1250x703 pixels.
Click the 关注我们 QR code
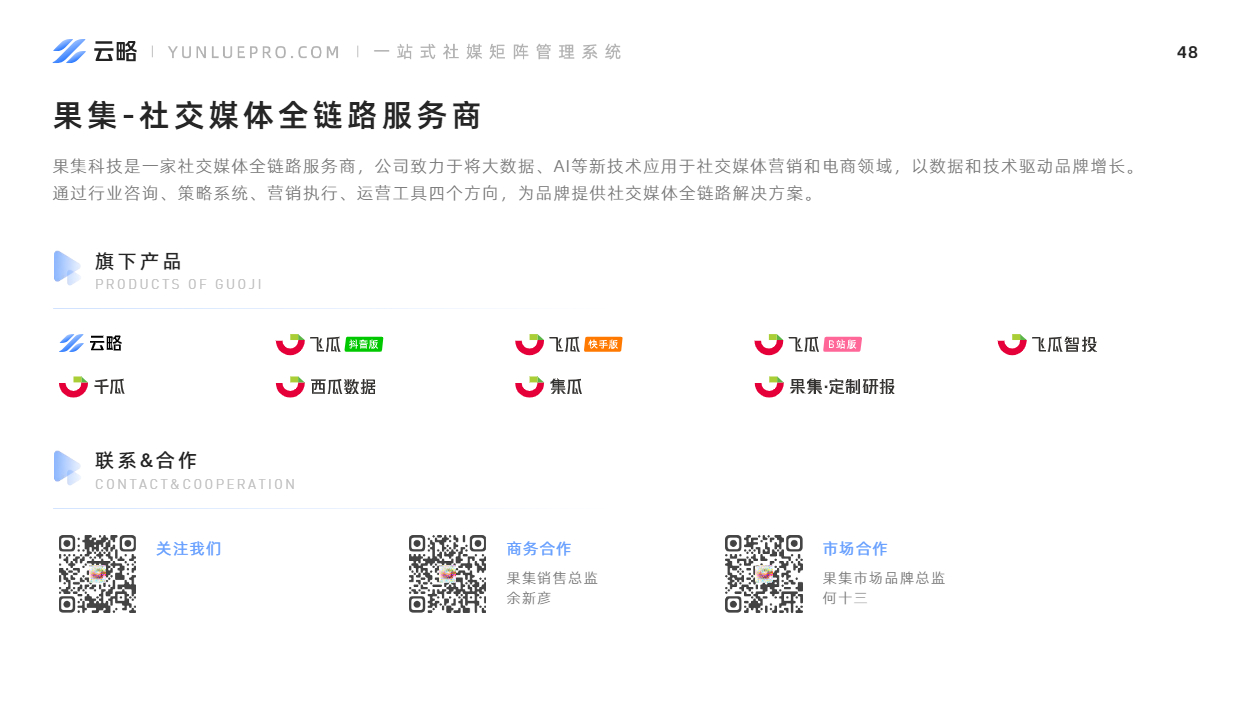click(97, 574)
